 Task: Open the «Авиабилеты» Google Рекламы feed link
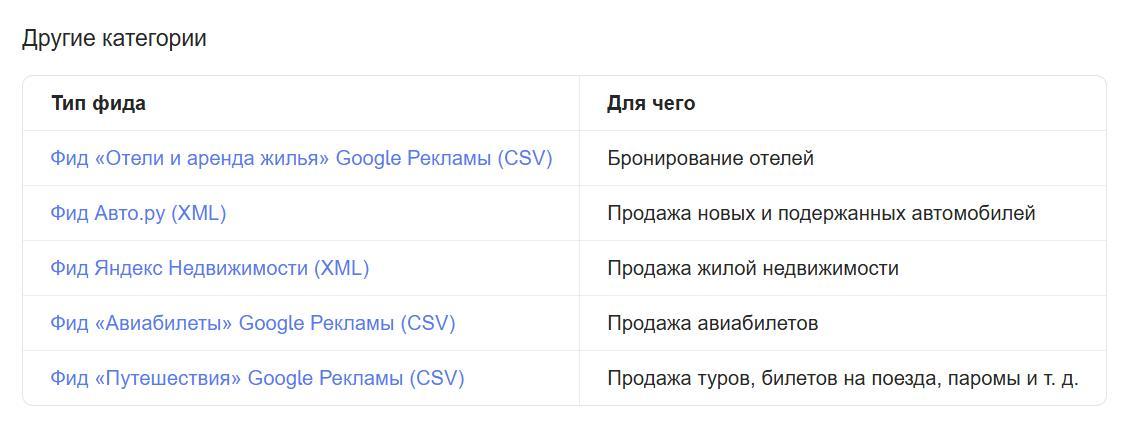click(252, 323)
